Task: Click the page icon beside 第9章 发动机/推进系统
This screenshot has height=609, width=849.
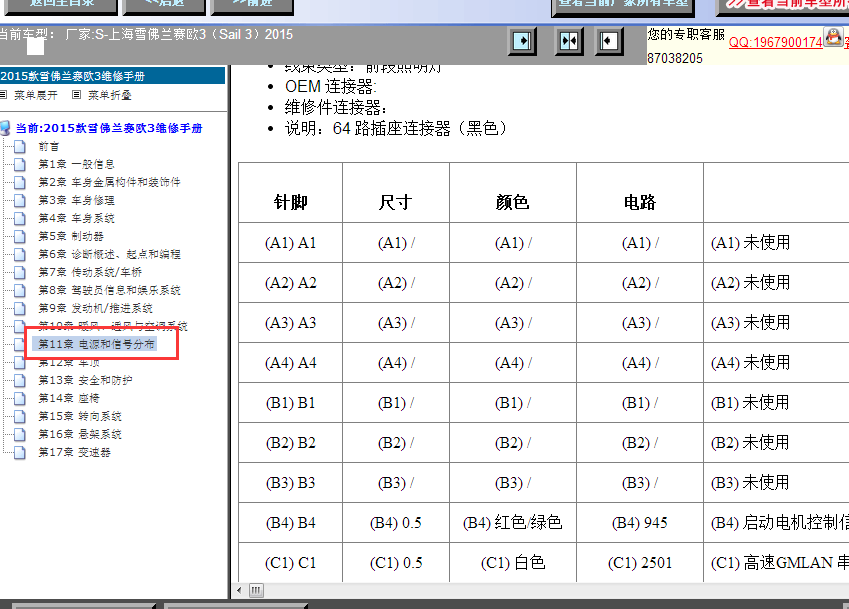Action: (x=19, y=308)
